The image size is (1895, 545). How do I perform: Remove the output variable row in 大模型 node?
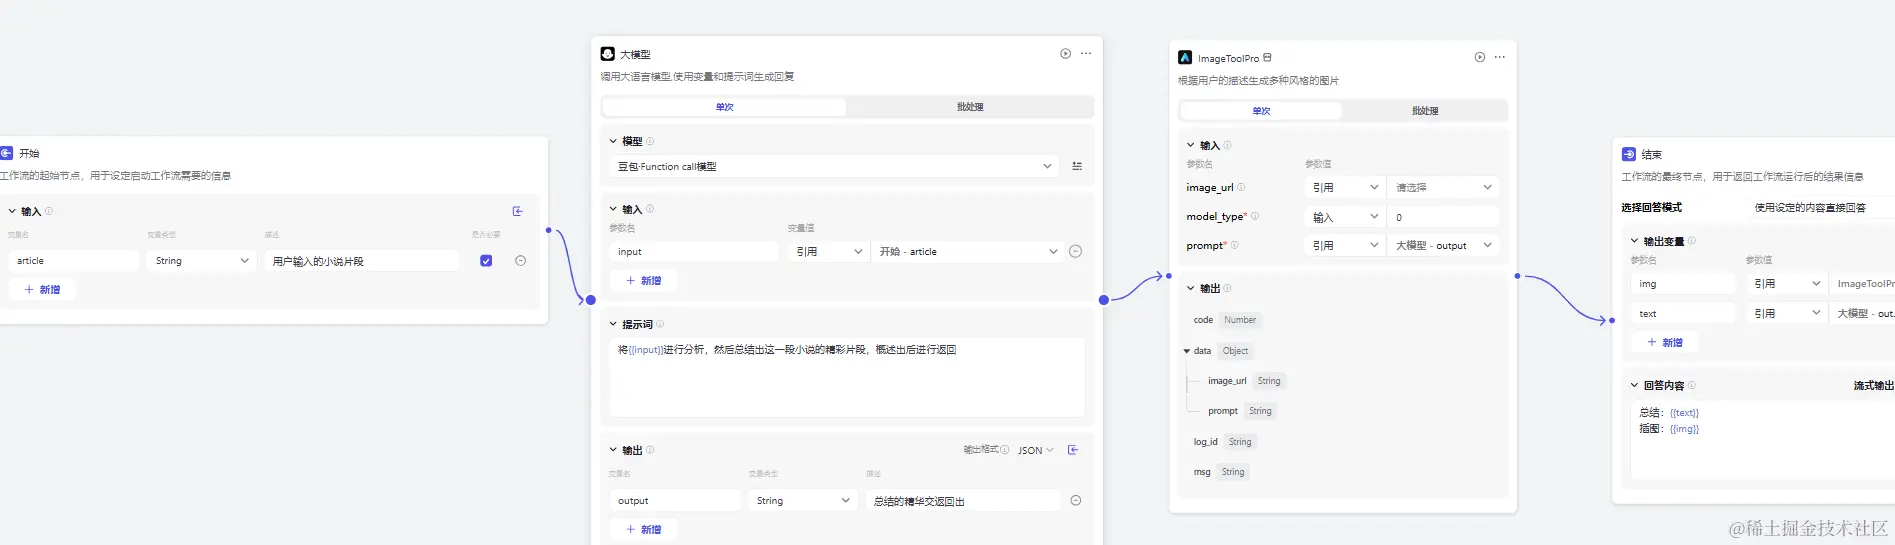[x=1076, y=500]
